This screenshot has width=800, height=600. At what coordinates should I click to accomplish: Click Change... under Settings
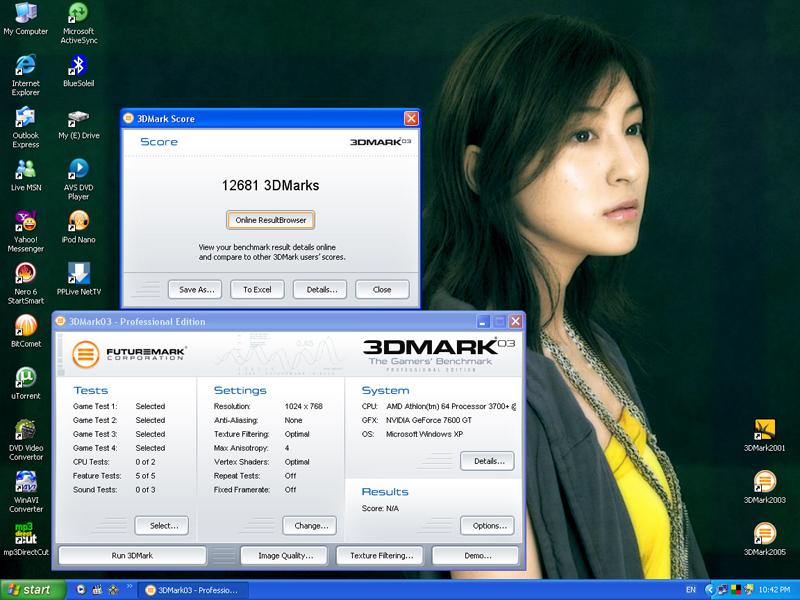pos(310,526)
